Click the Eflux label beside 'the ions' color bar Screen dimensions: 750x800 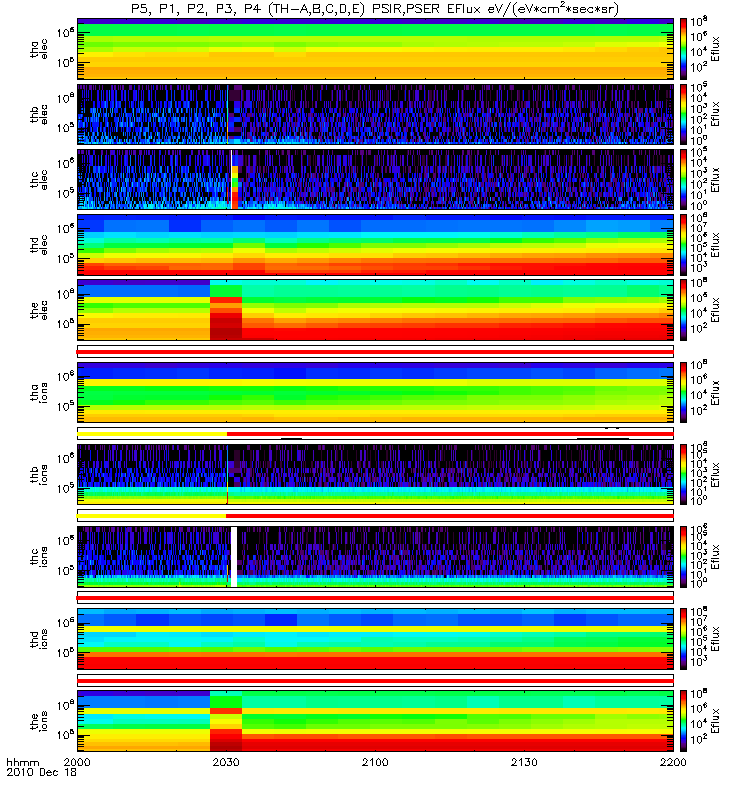pyautogui.click(x=715, y=721)
